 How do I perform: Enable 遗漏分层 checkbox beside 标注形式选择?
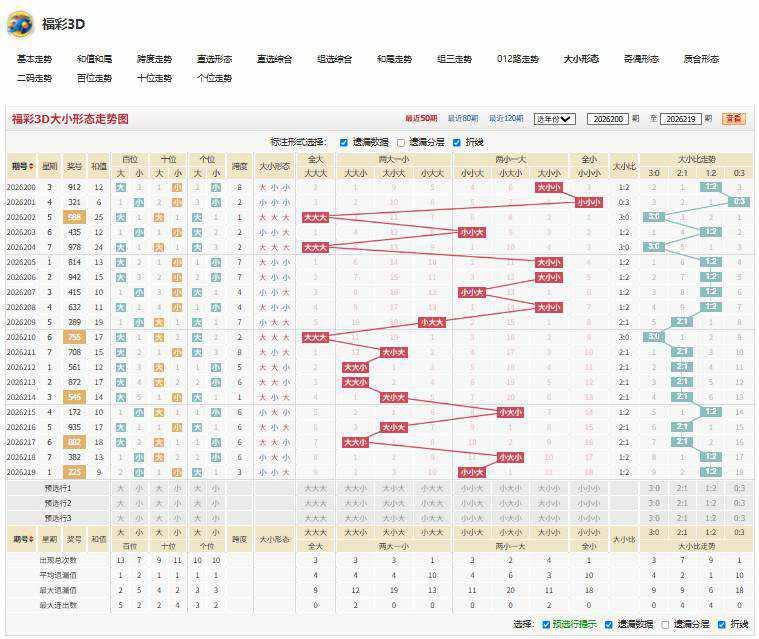[401, 142]
